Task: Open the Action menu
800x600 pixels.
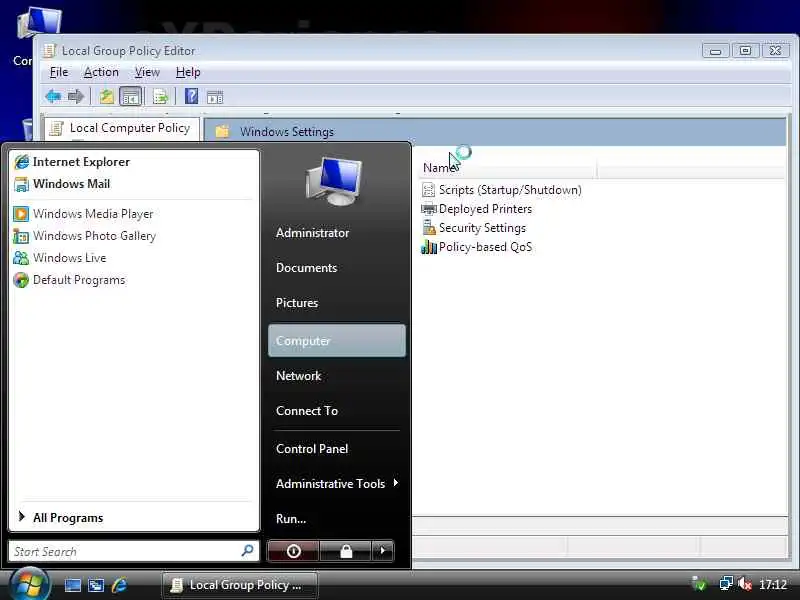Action: [101, 72]
